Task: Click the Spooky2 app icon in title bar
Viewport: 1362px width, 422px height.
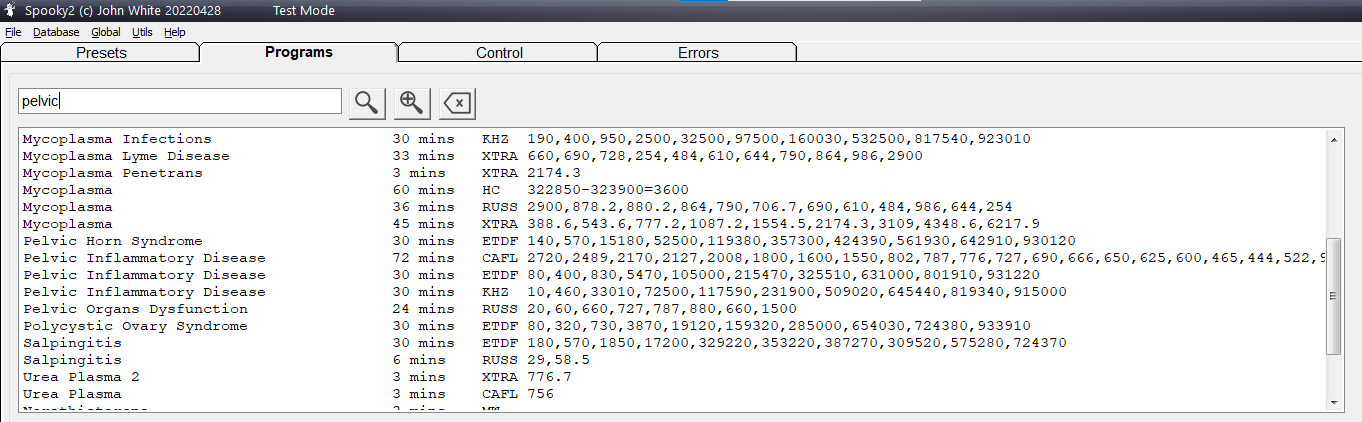Action: point(9,10)
